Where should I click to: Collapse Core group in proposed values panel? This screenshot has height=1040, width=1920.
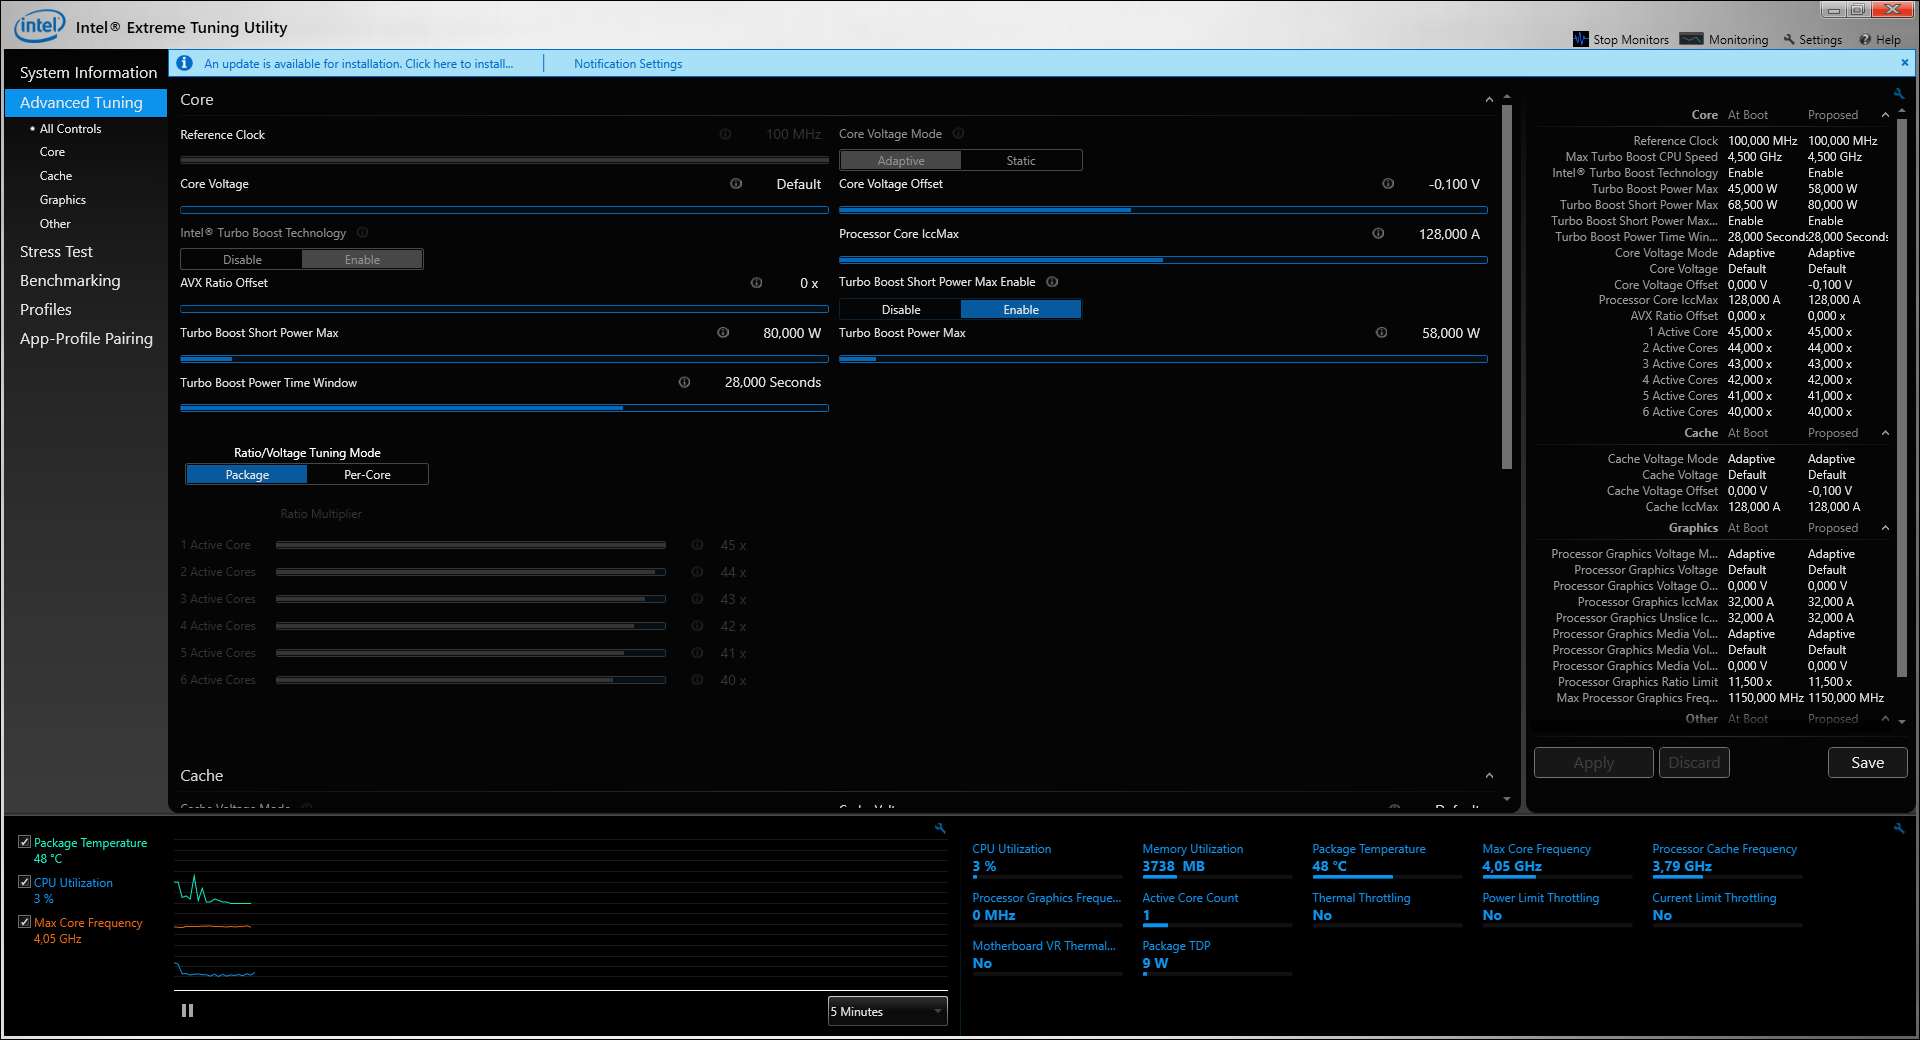point(1885,115)
